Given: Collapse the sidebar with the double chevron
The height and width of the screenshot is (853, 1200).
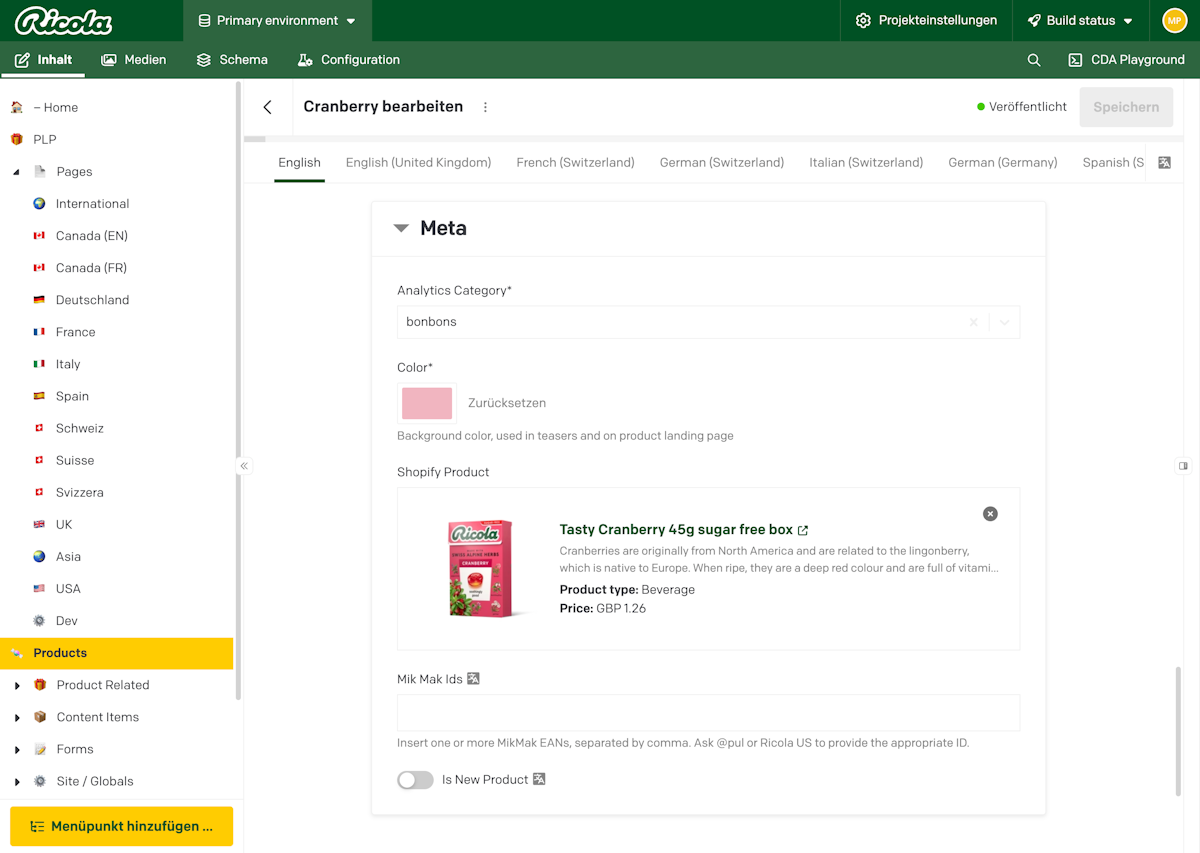Looking at the screenshot, I should (244, 466).
